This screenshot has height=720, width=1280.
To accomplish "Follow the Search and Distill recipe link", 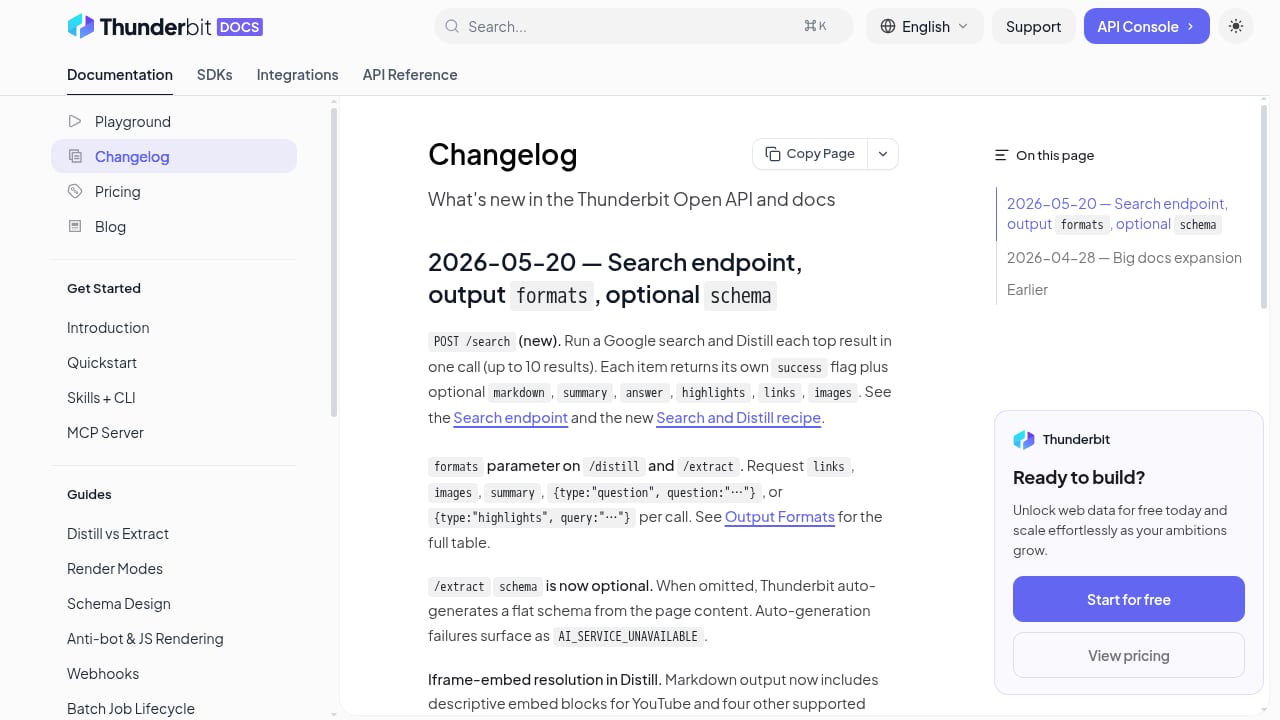I will pyautogui.click(x=738, y=417).
